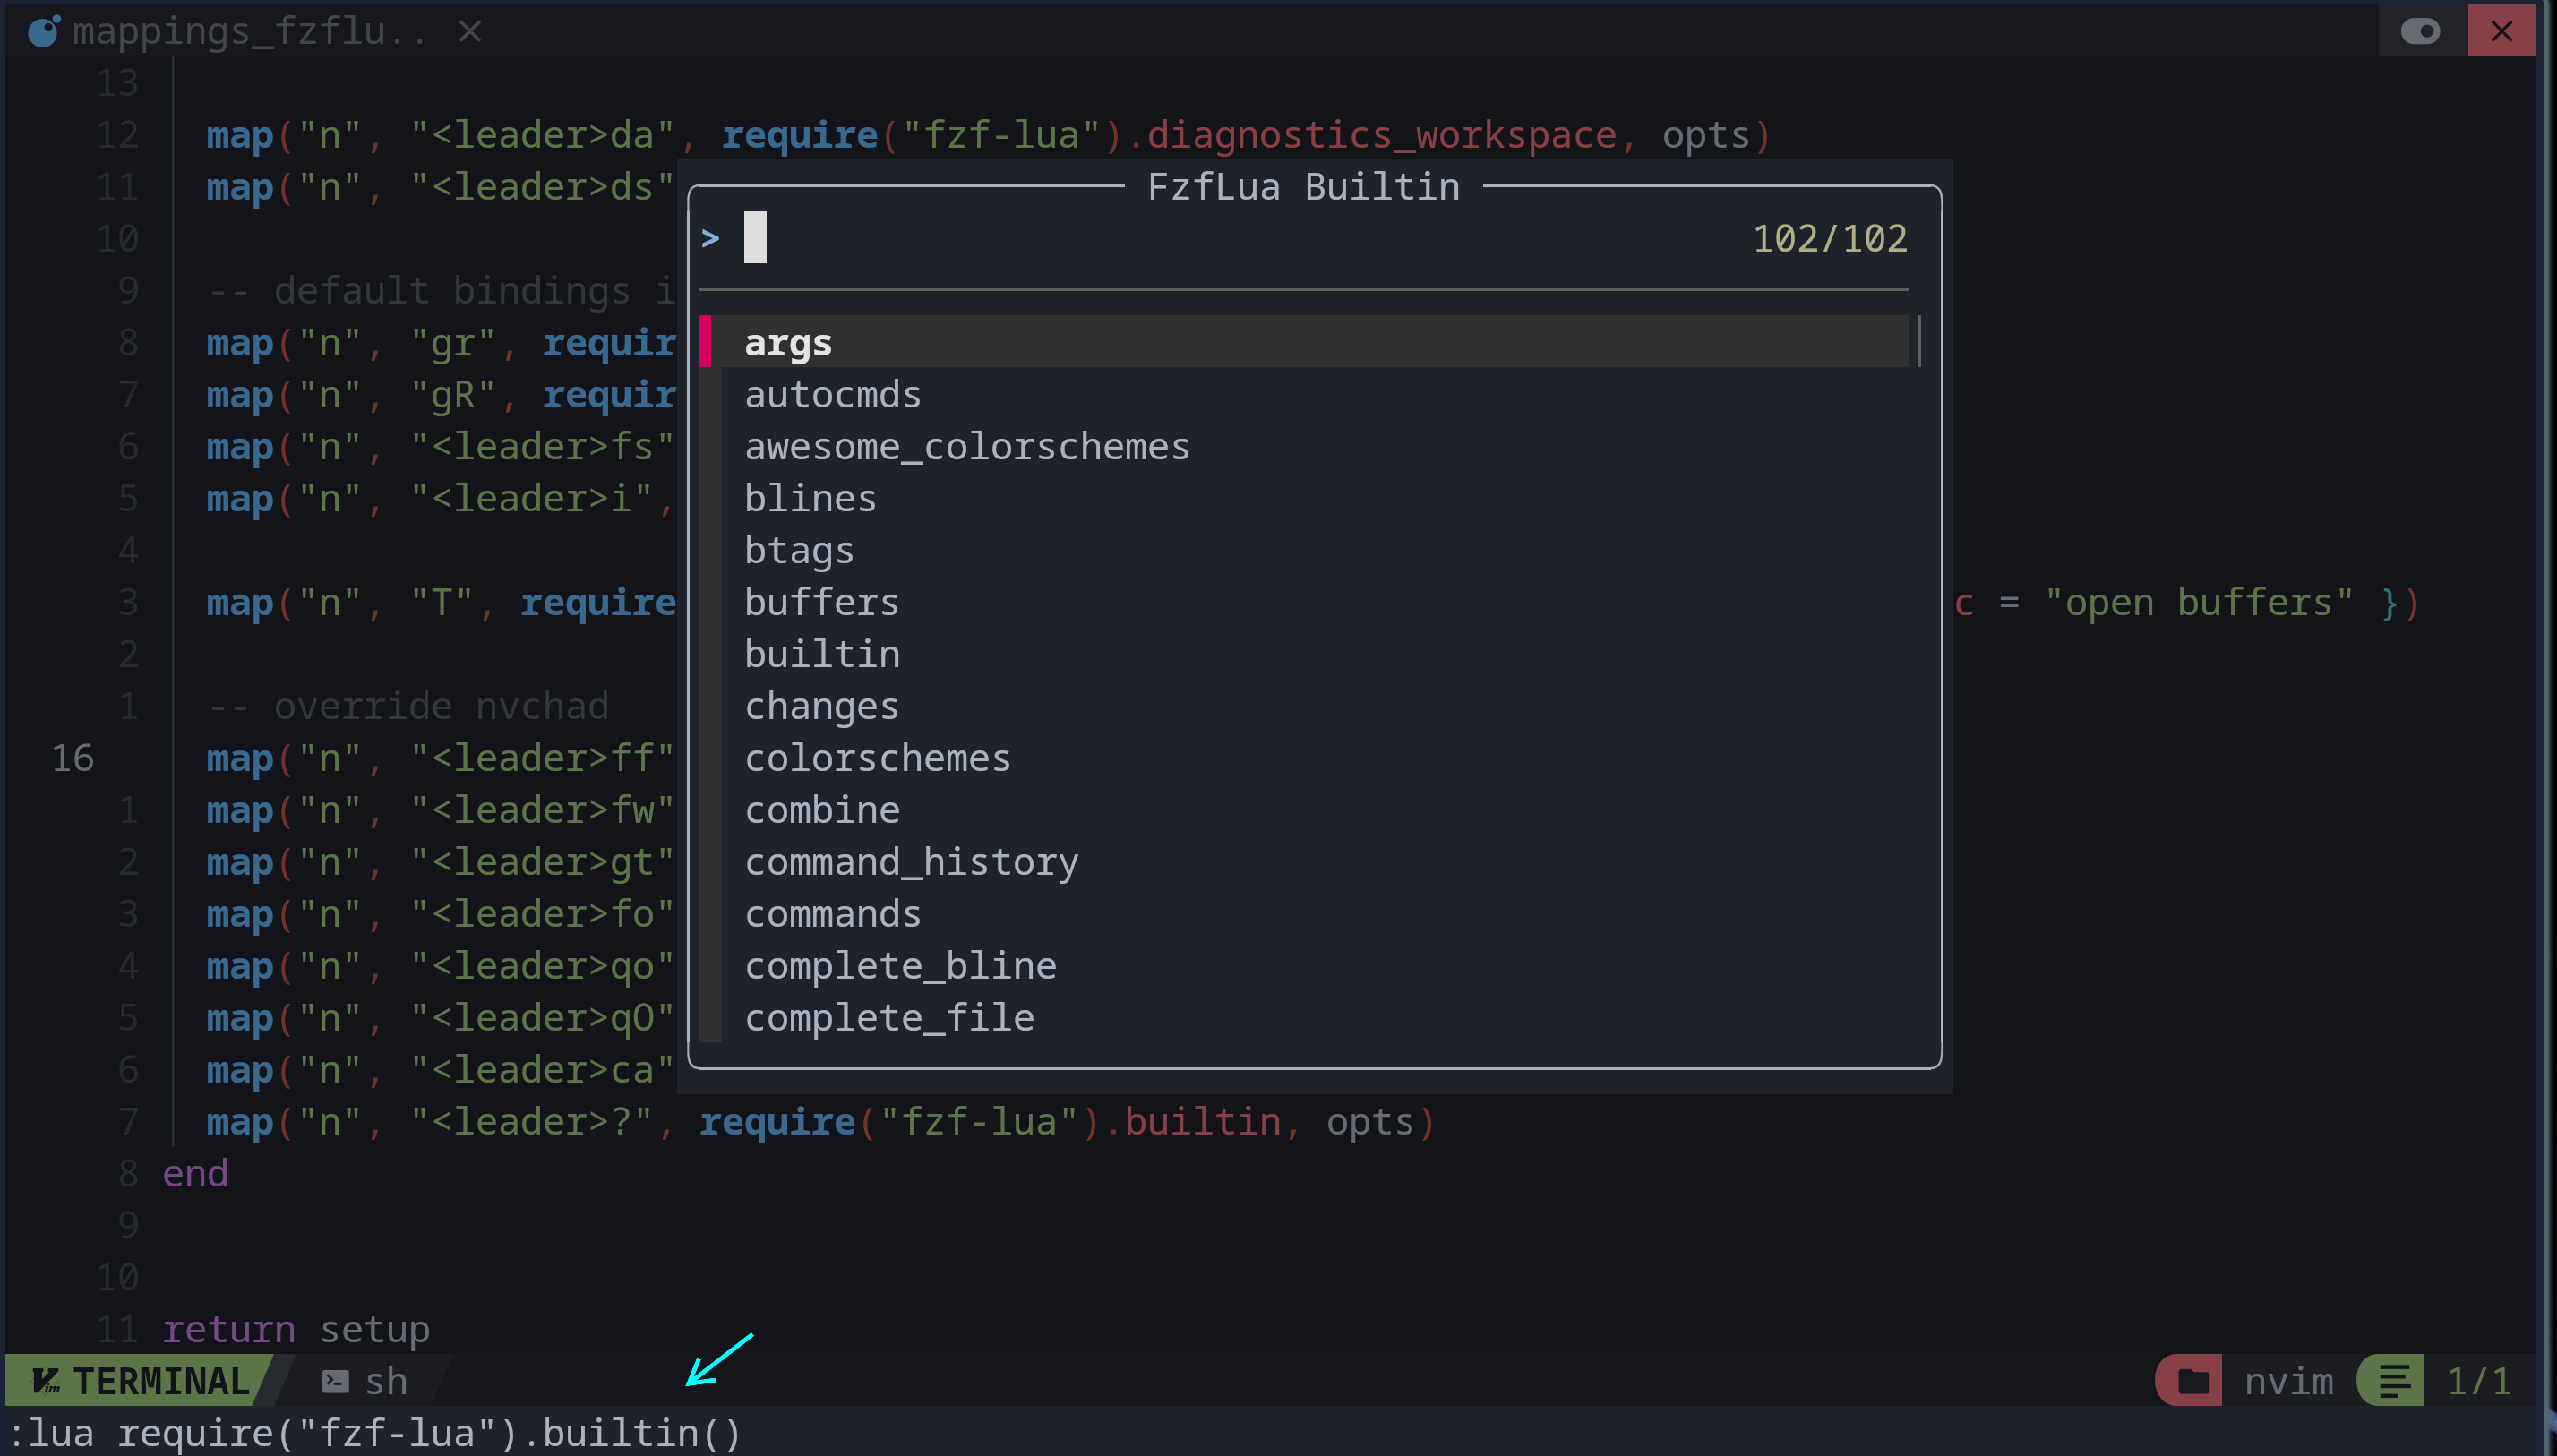The image size is (2557, 1456).
Task: Click the <leader>ca mapping string
Action: coord(543,1071)
